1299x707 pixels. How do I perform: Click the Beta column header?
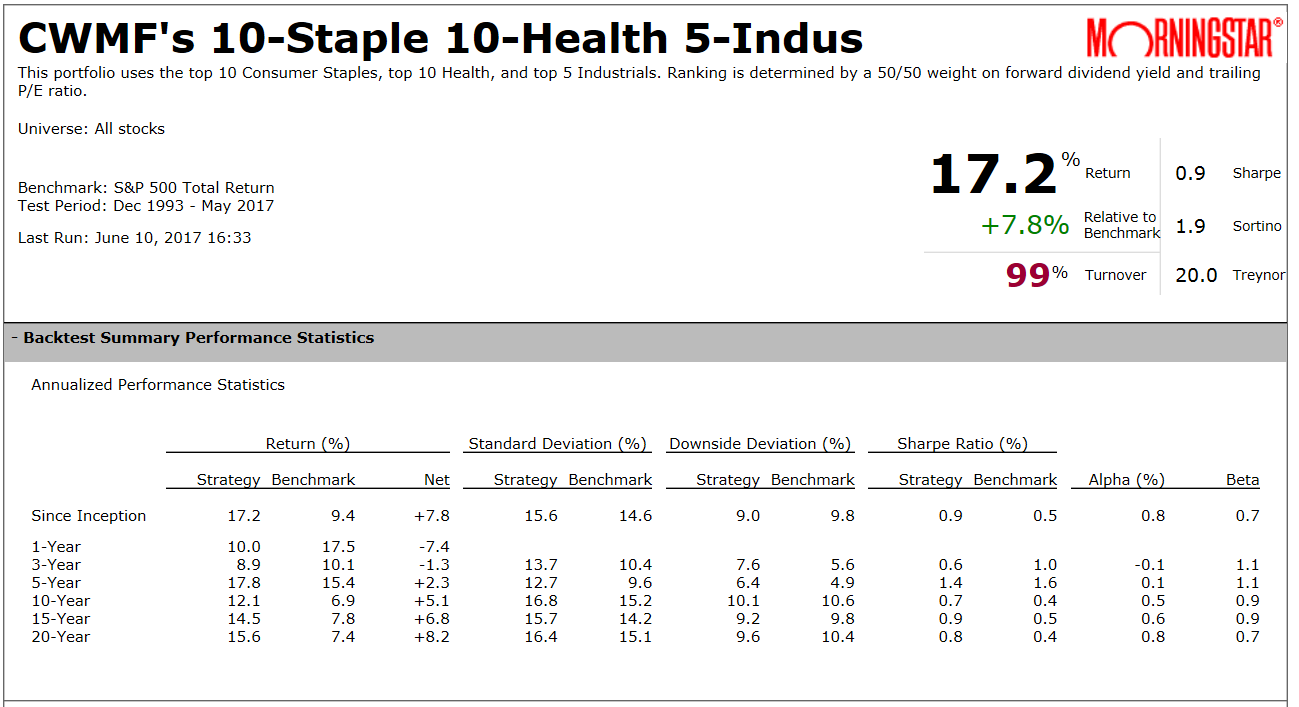[1242, 480]
